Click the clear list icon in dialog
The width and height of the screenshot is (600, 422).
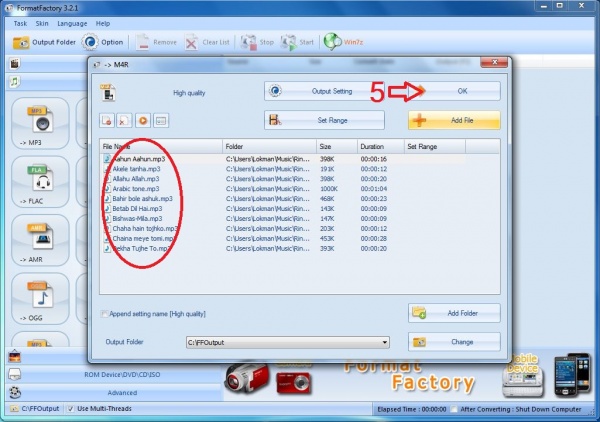tap(124, 121)
